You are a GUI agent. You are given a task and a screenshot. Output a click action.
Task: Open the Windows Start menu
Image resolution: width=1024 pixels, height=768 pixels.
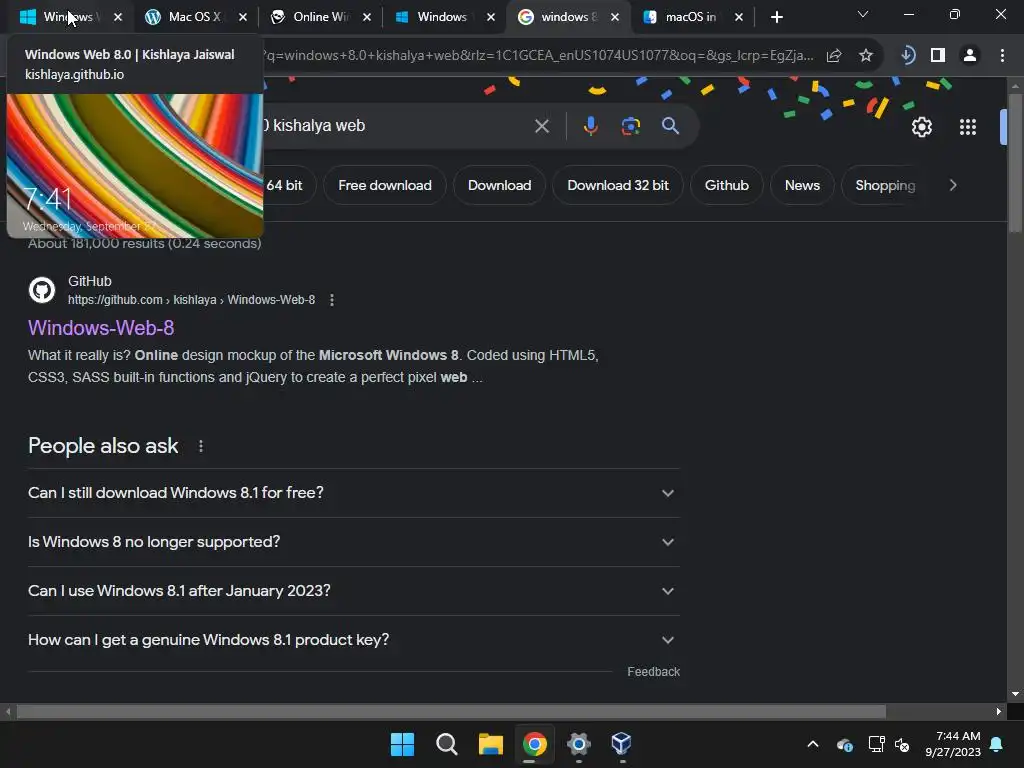click(x=402, y=744)
